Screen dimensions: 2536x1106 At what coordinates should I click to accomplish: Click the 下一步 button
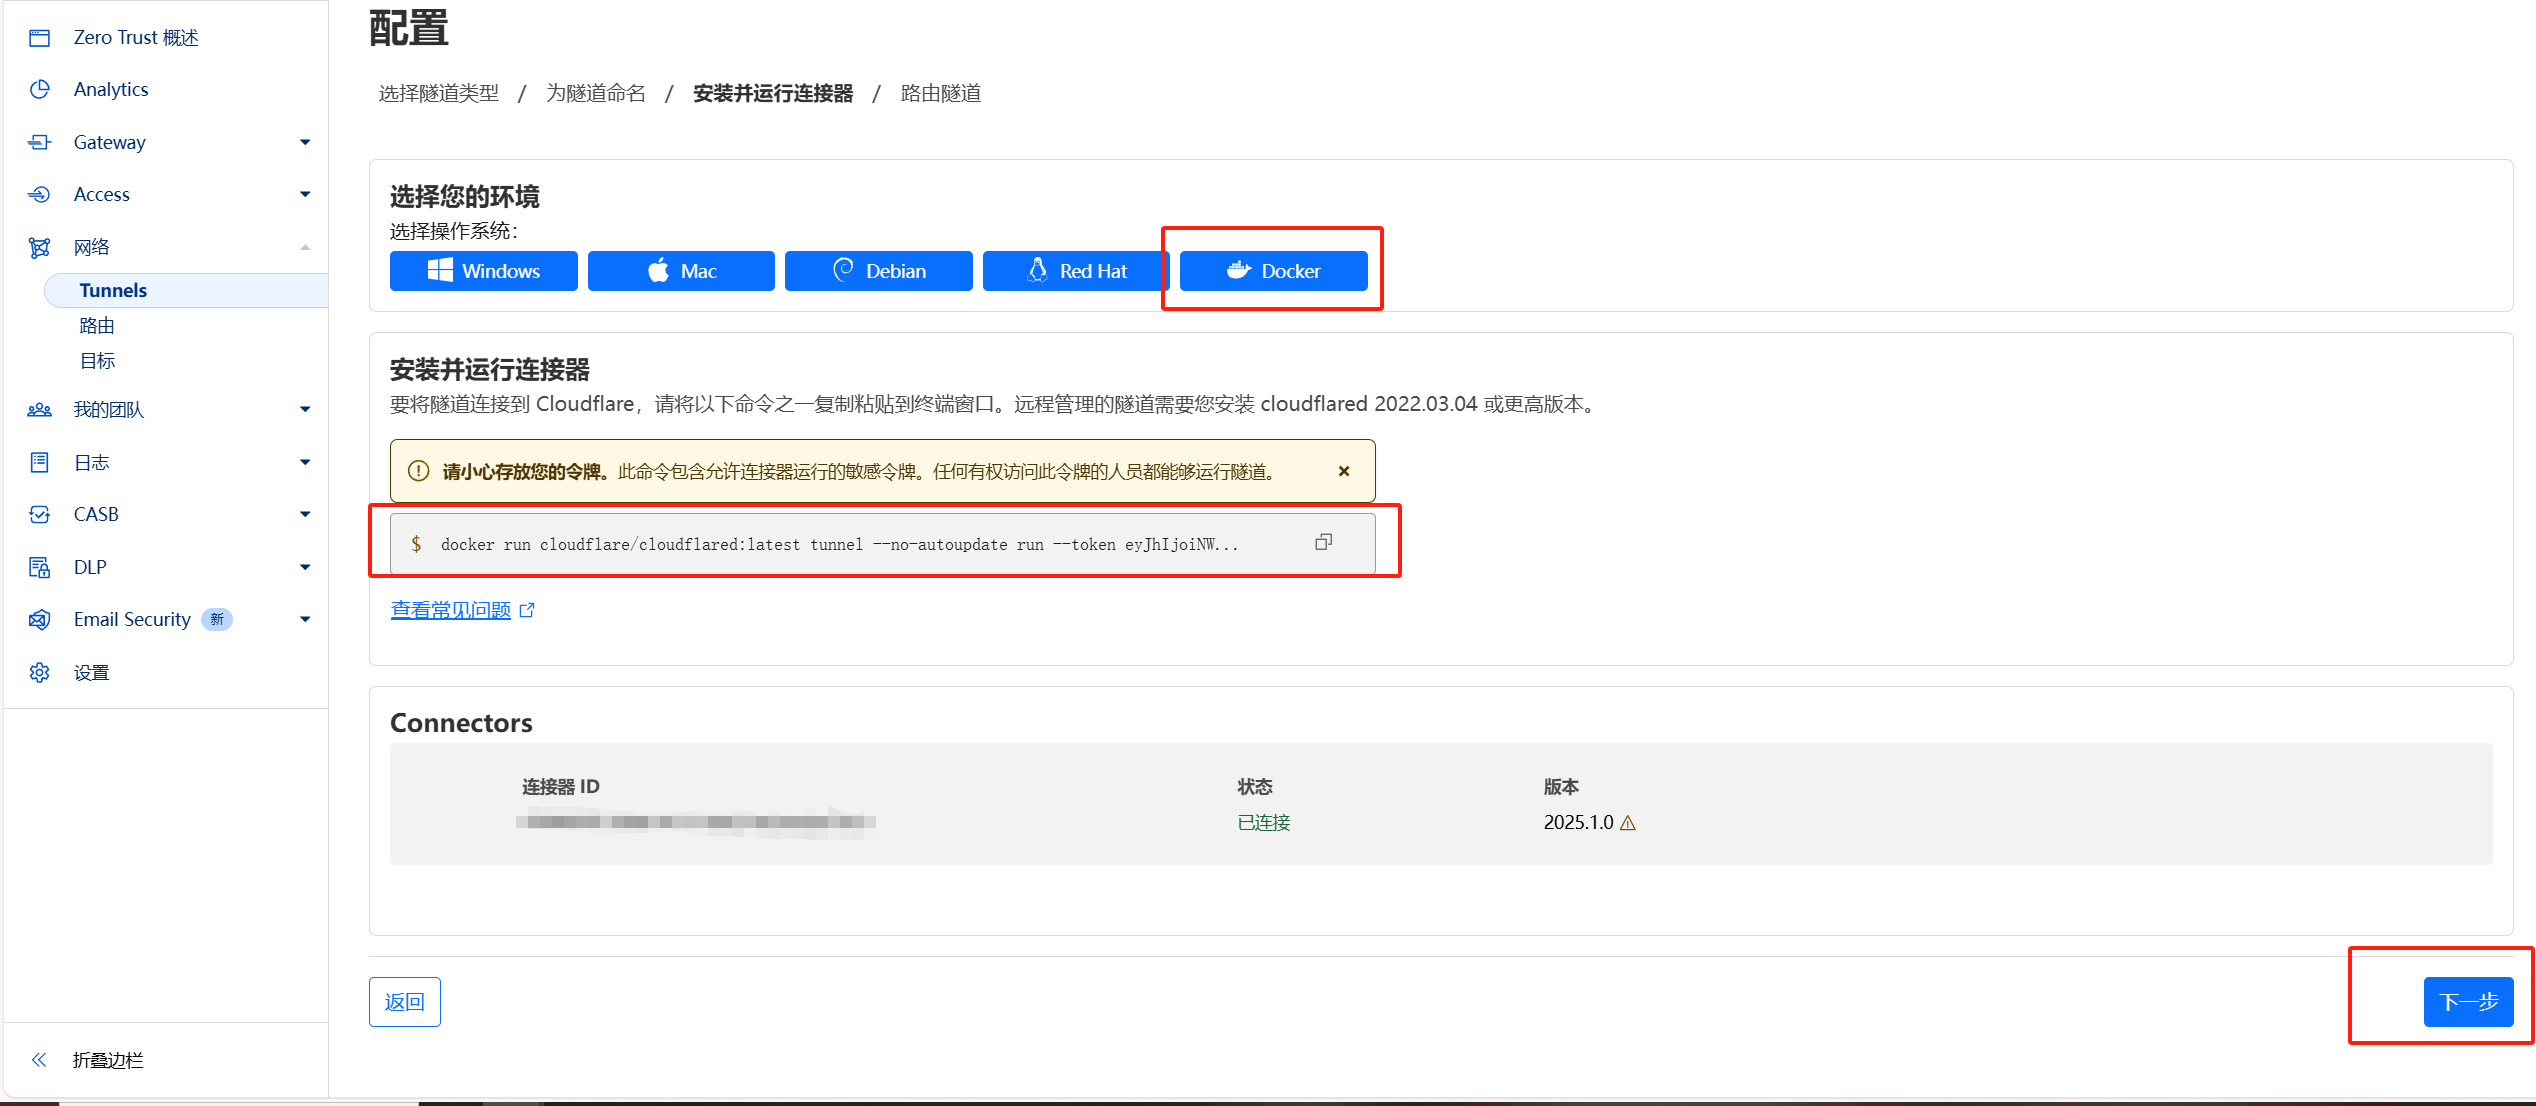[x=2468, y=1001]
